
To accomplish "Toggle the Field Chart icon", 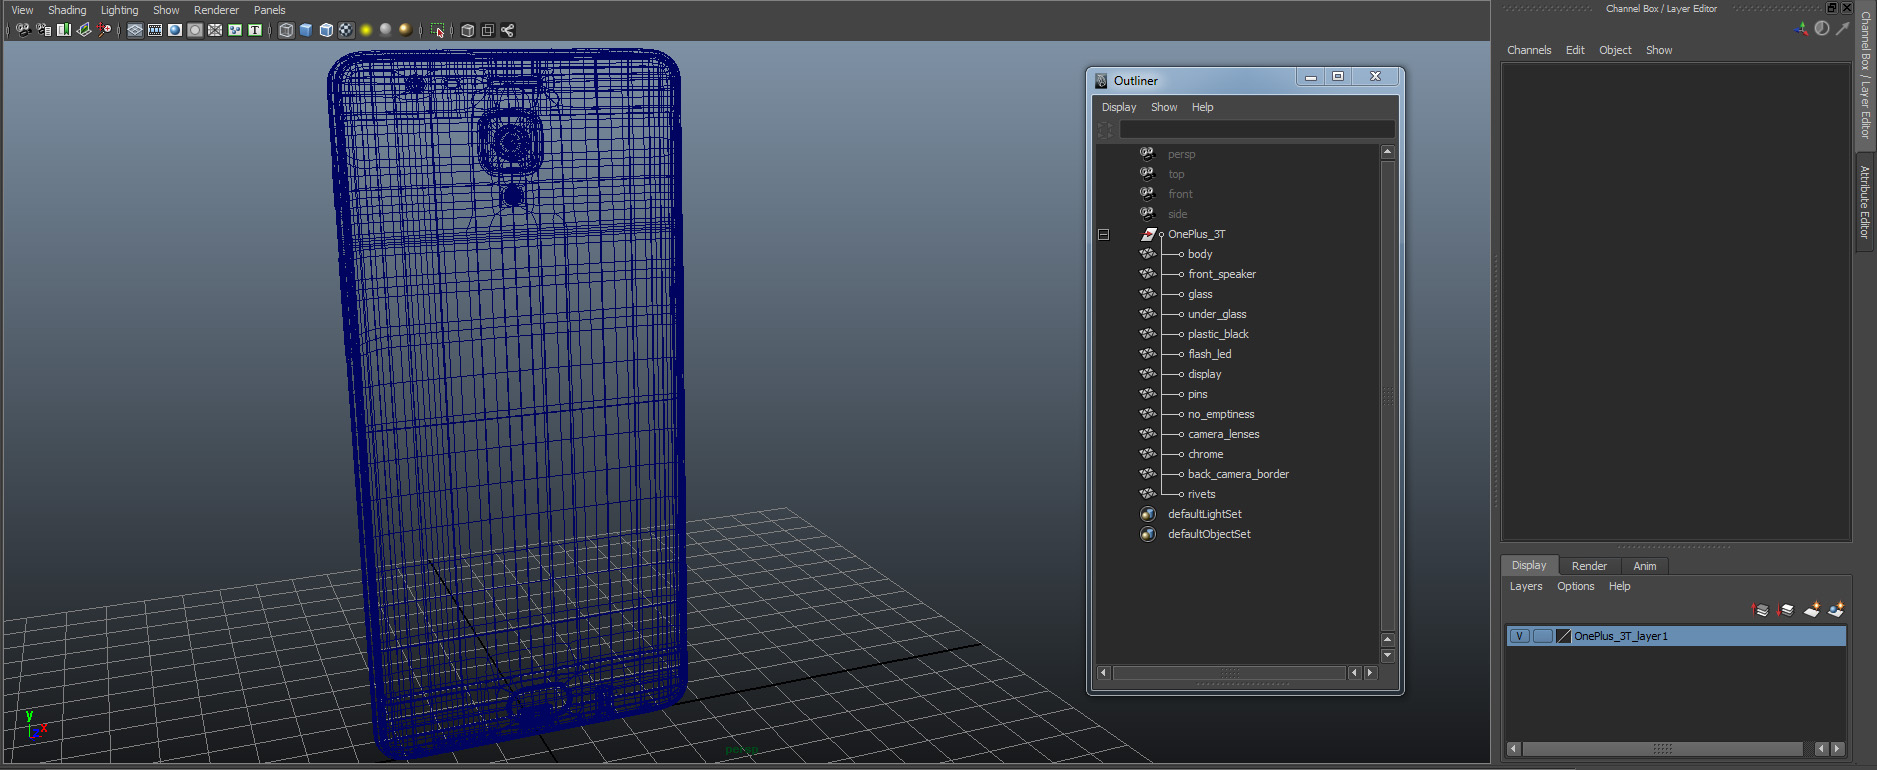I will pyautogui.click(x=215, y=30).
